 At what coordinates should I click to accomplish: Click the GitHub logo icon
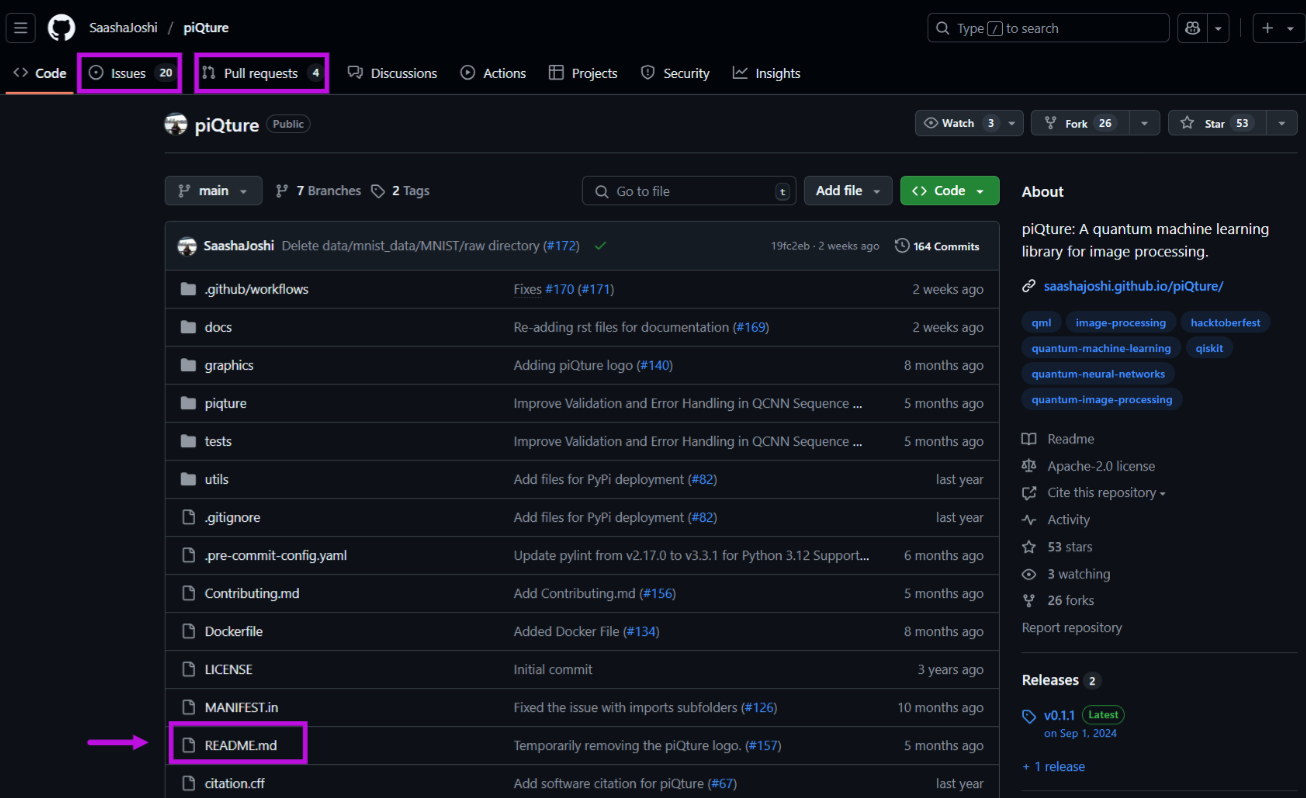pos(61,28)
